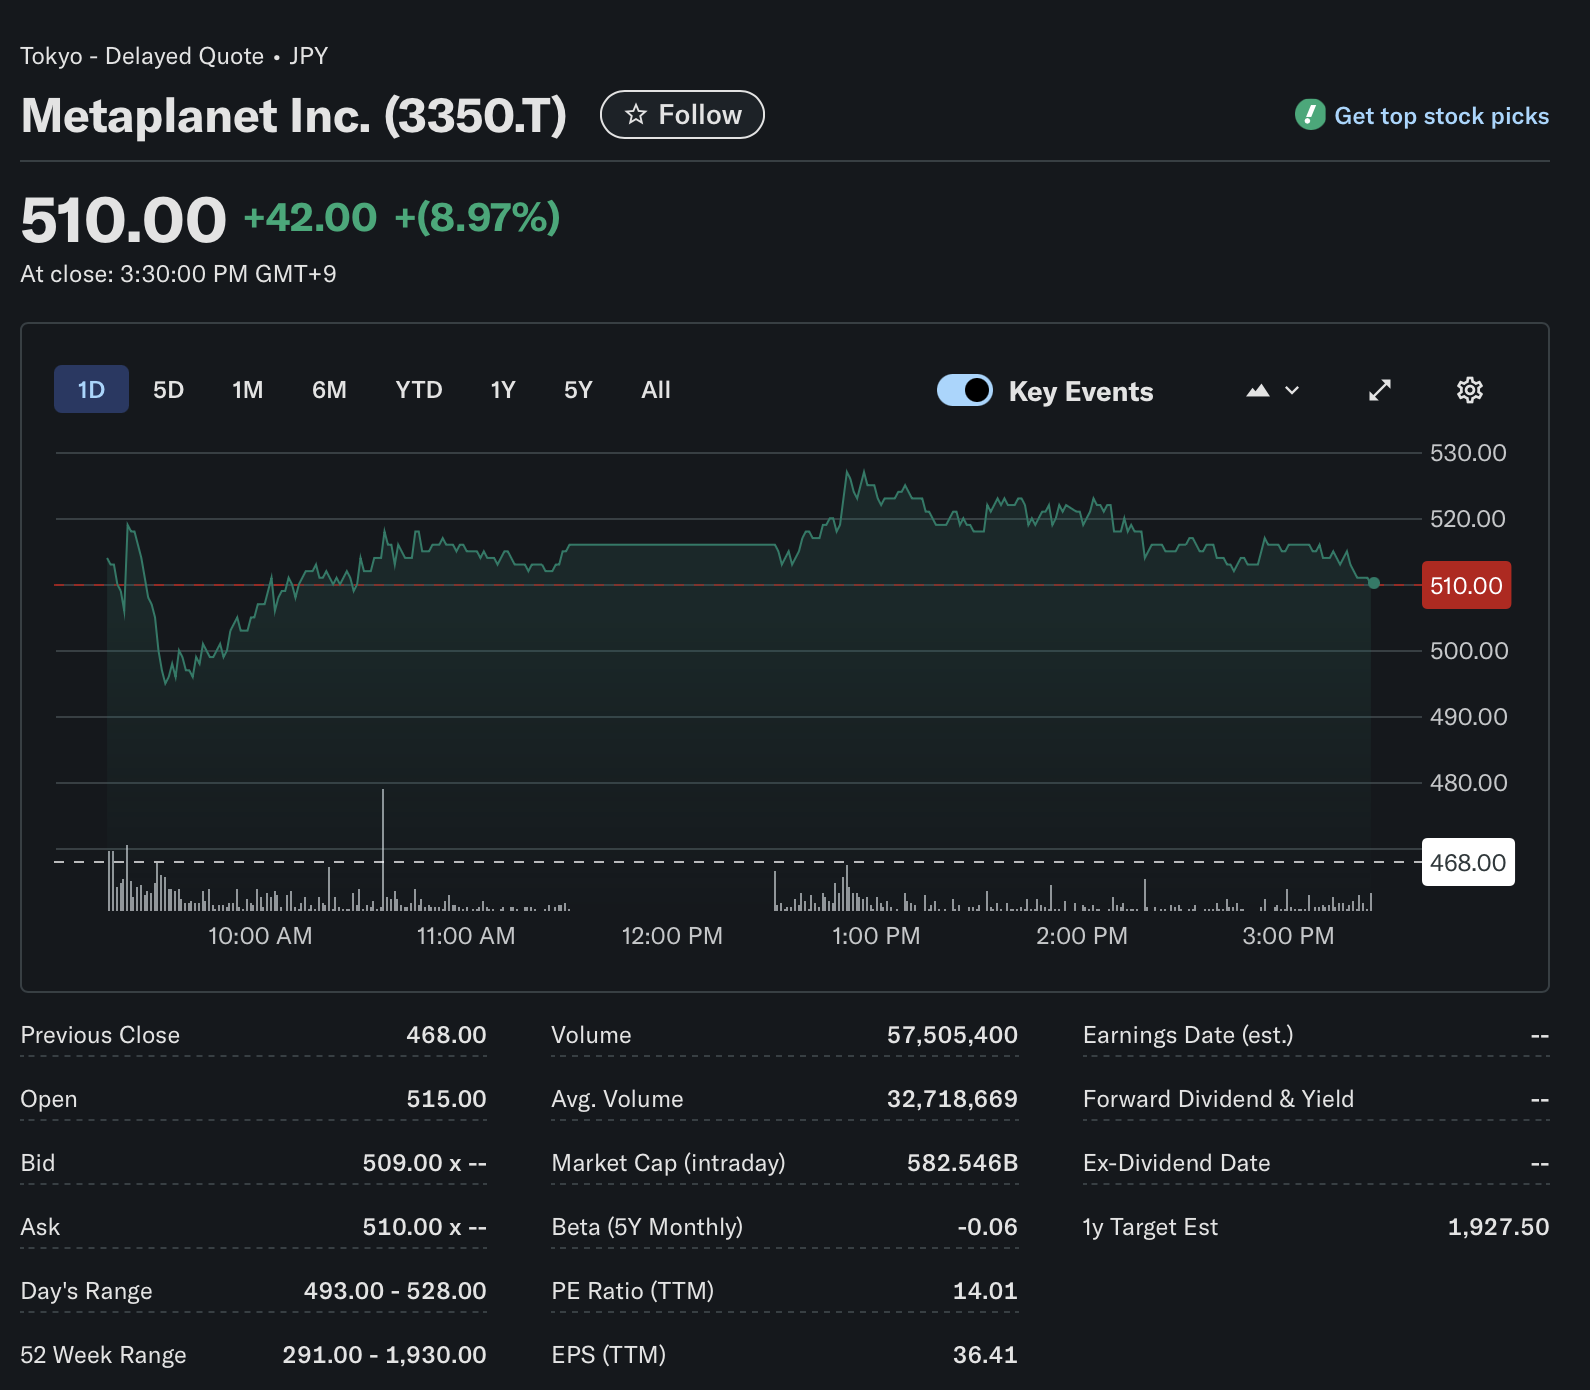This screenshot has height=1390, width=1590.
Task: Open the chart type dropdown
Action: pos(1272,390)
